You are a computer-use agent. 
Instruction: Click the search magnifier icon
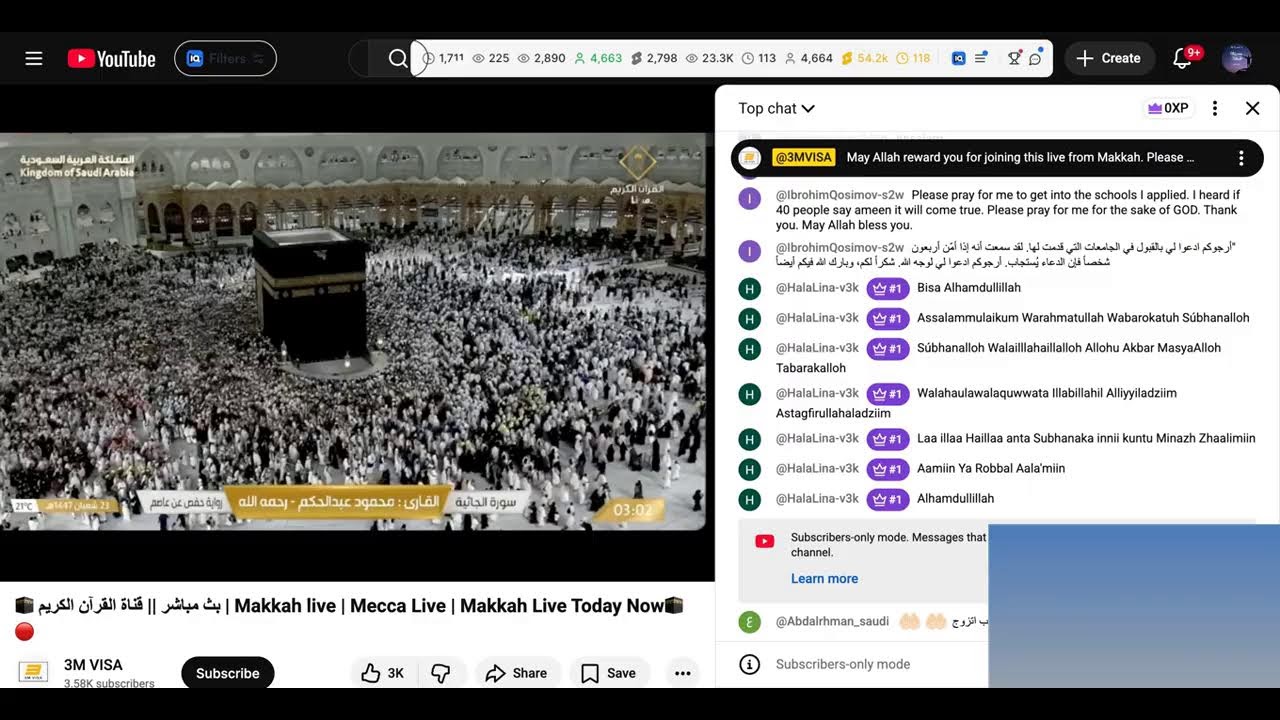coord(398,59)
